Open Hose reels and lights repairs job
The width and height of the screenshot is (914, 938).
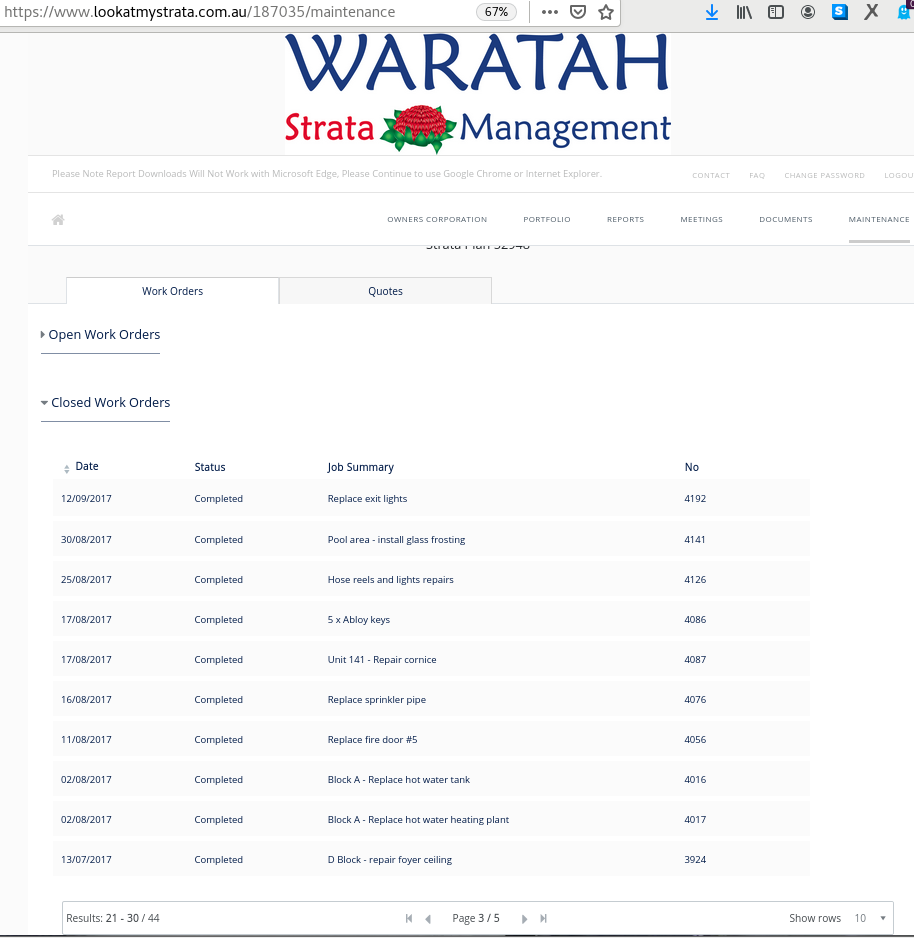(391, 580)
